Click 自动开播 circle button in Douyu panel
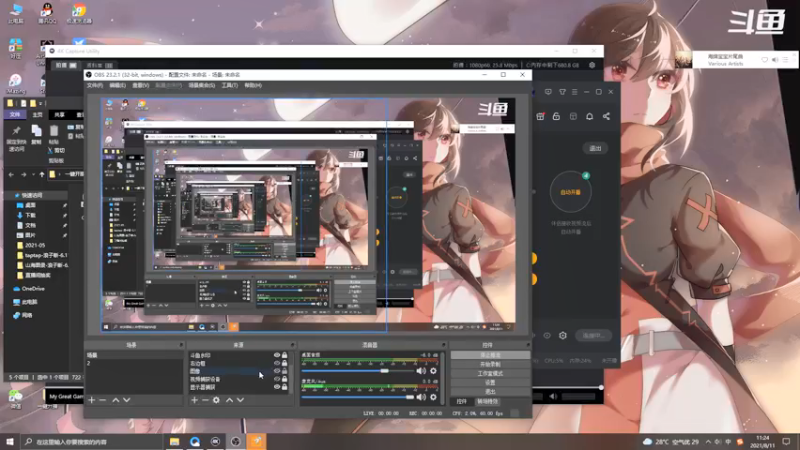Screen dimensions: 800x450 (x=570, y=192)
